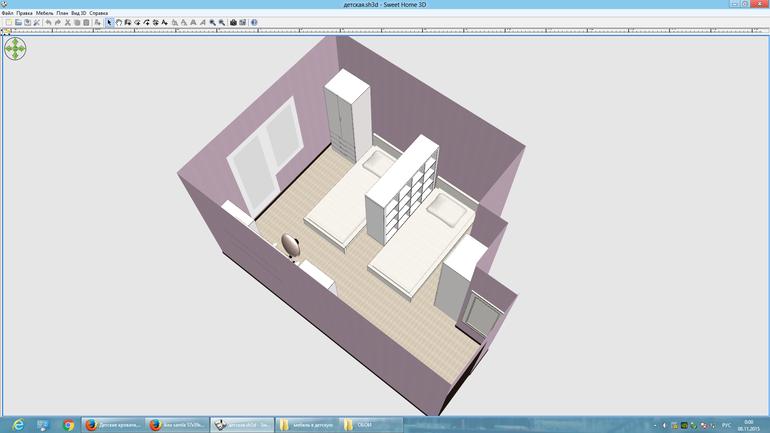Open the ОБОИ folder taskbar button
Screen dimensions: 770x433
(371, 425)
